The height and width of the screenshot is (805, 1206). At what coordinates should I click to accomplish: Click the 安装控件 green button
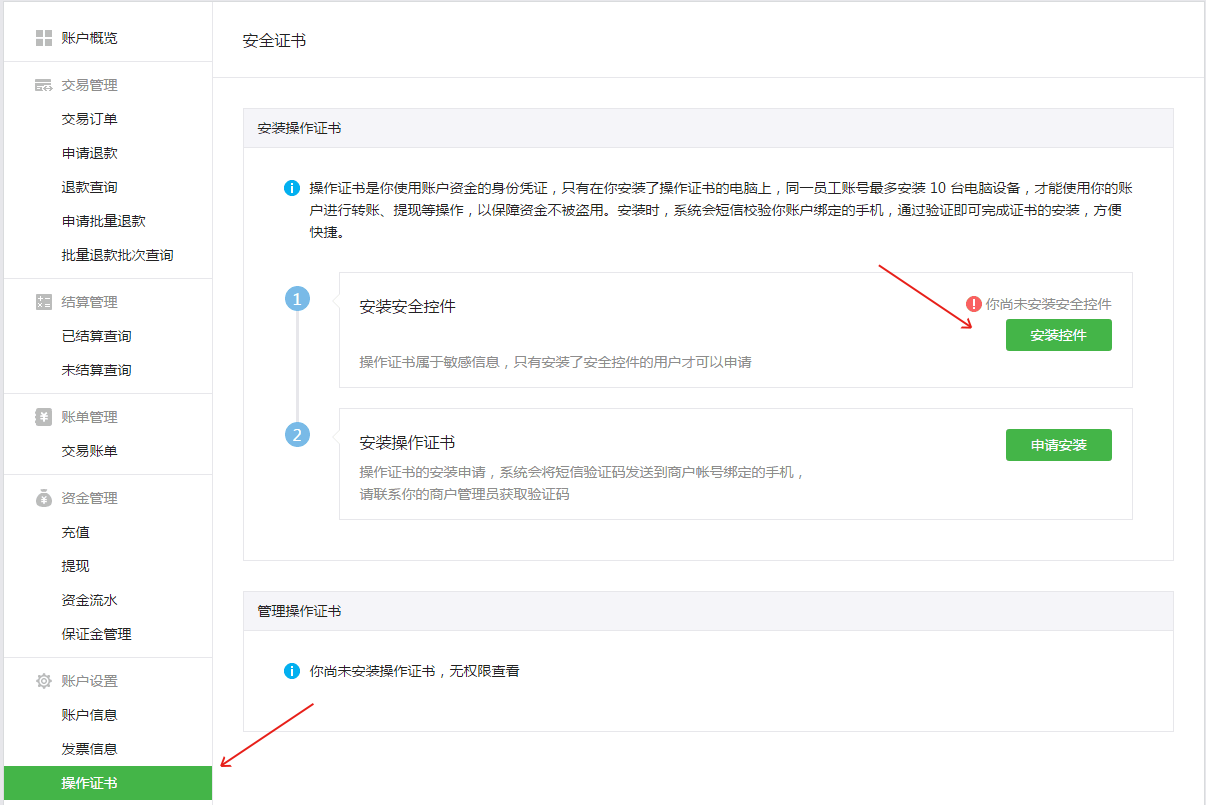[1058, 334]
